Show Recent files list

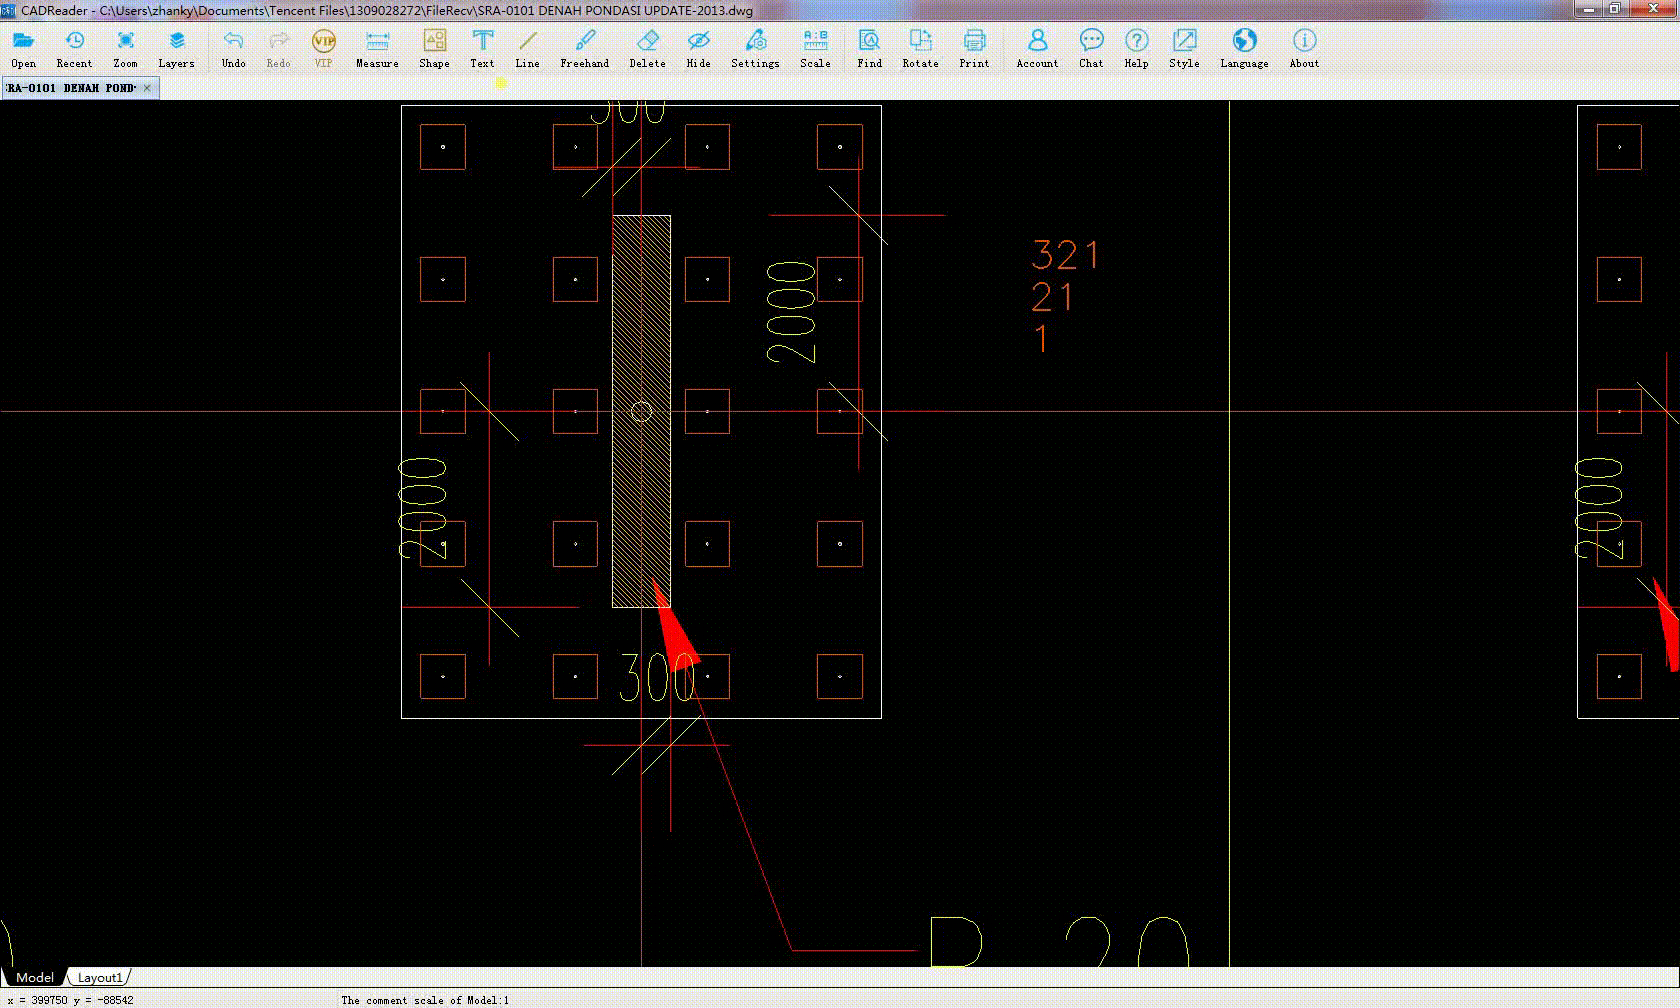click(74, 48)
